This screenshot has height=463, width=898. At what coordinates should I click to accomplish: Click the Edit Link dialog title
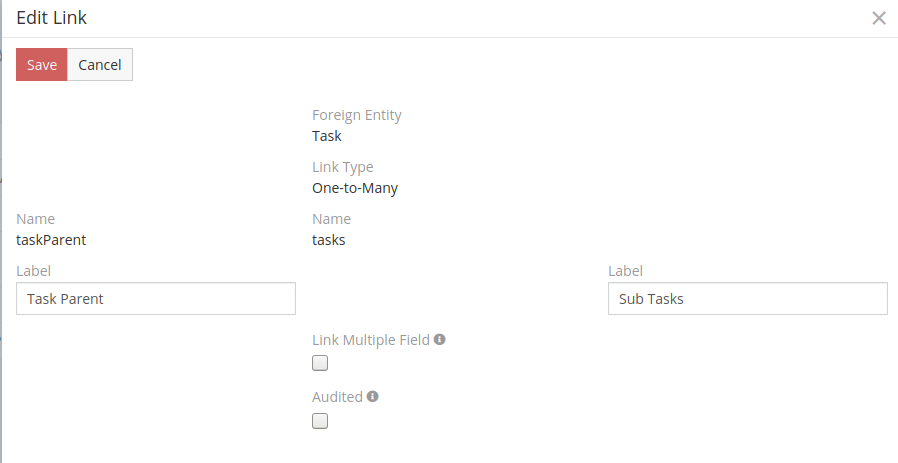pyautogui.click(x=51, y=18)
